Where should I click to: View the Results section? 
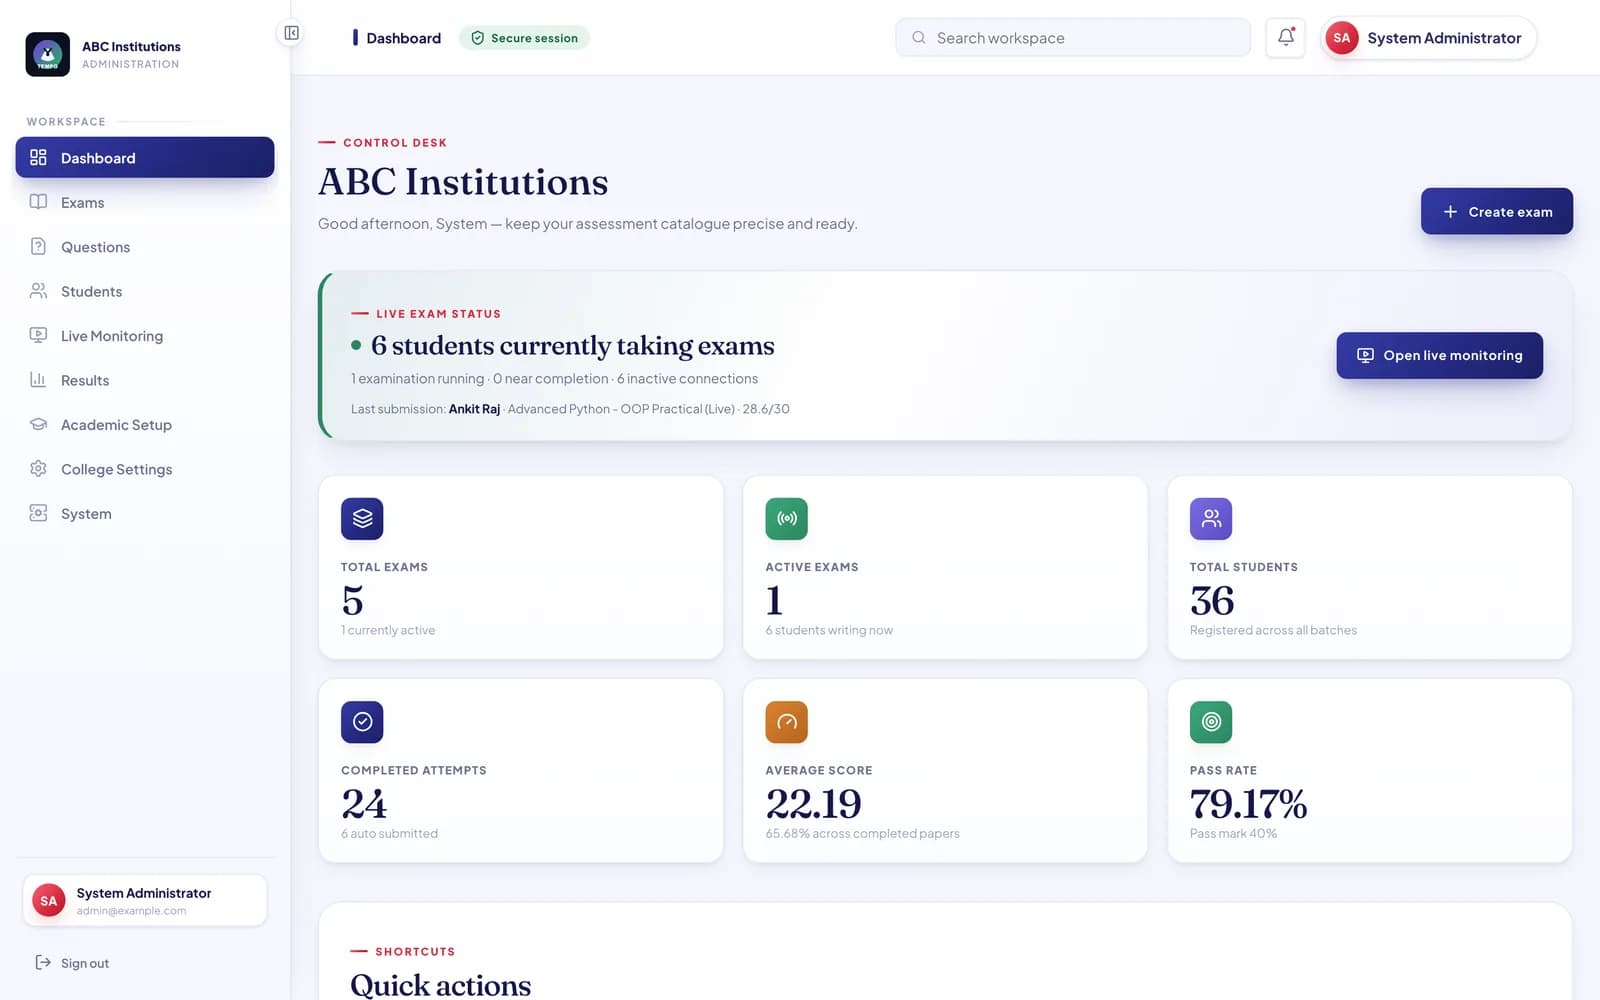coord(145,380)
